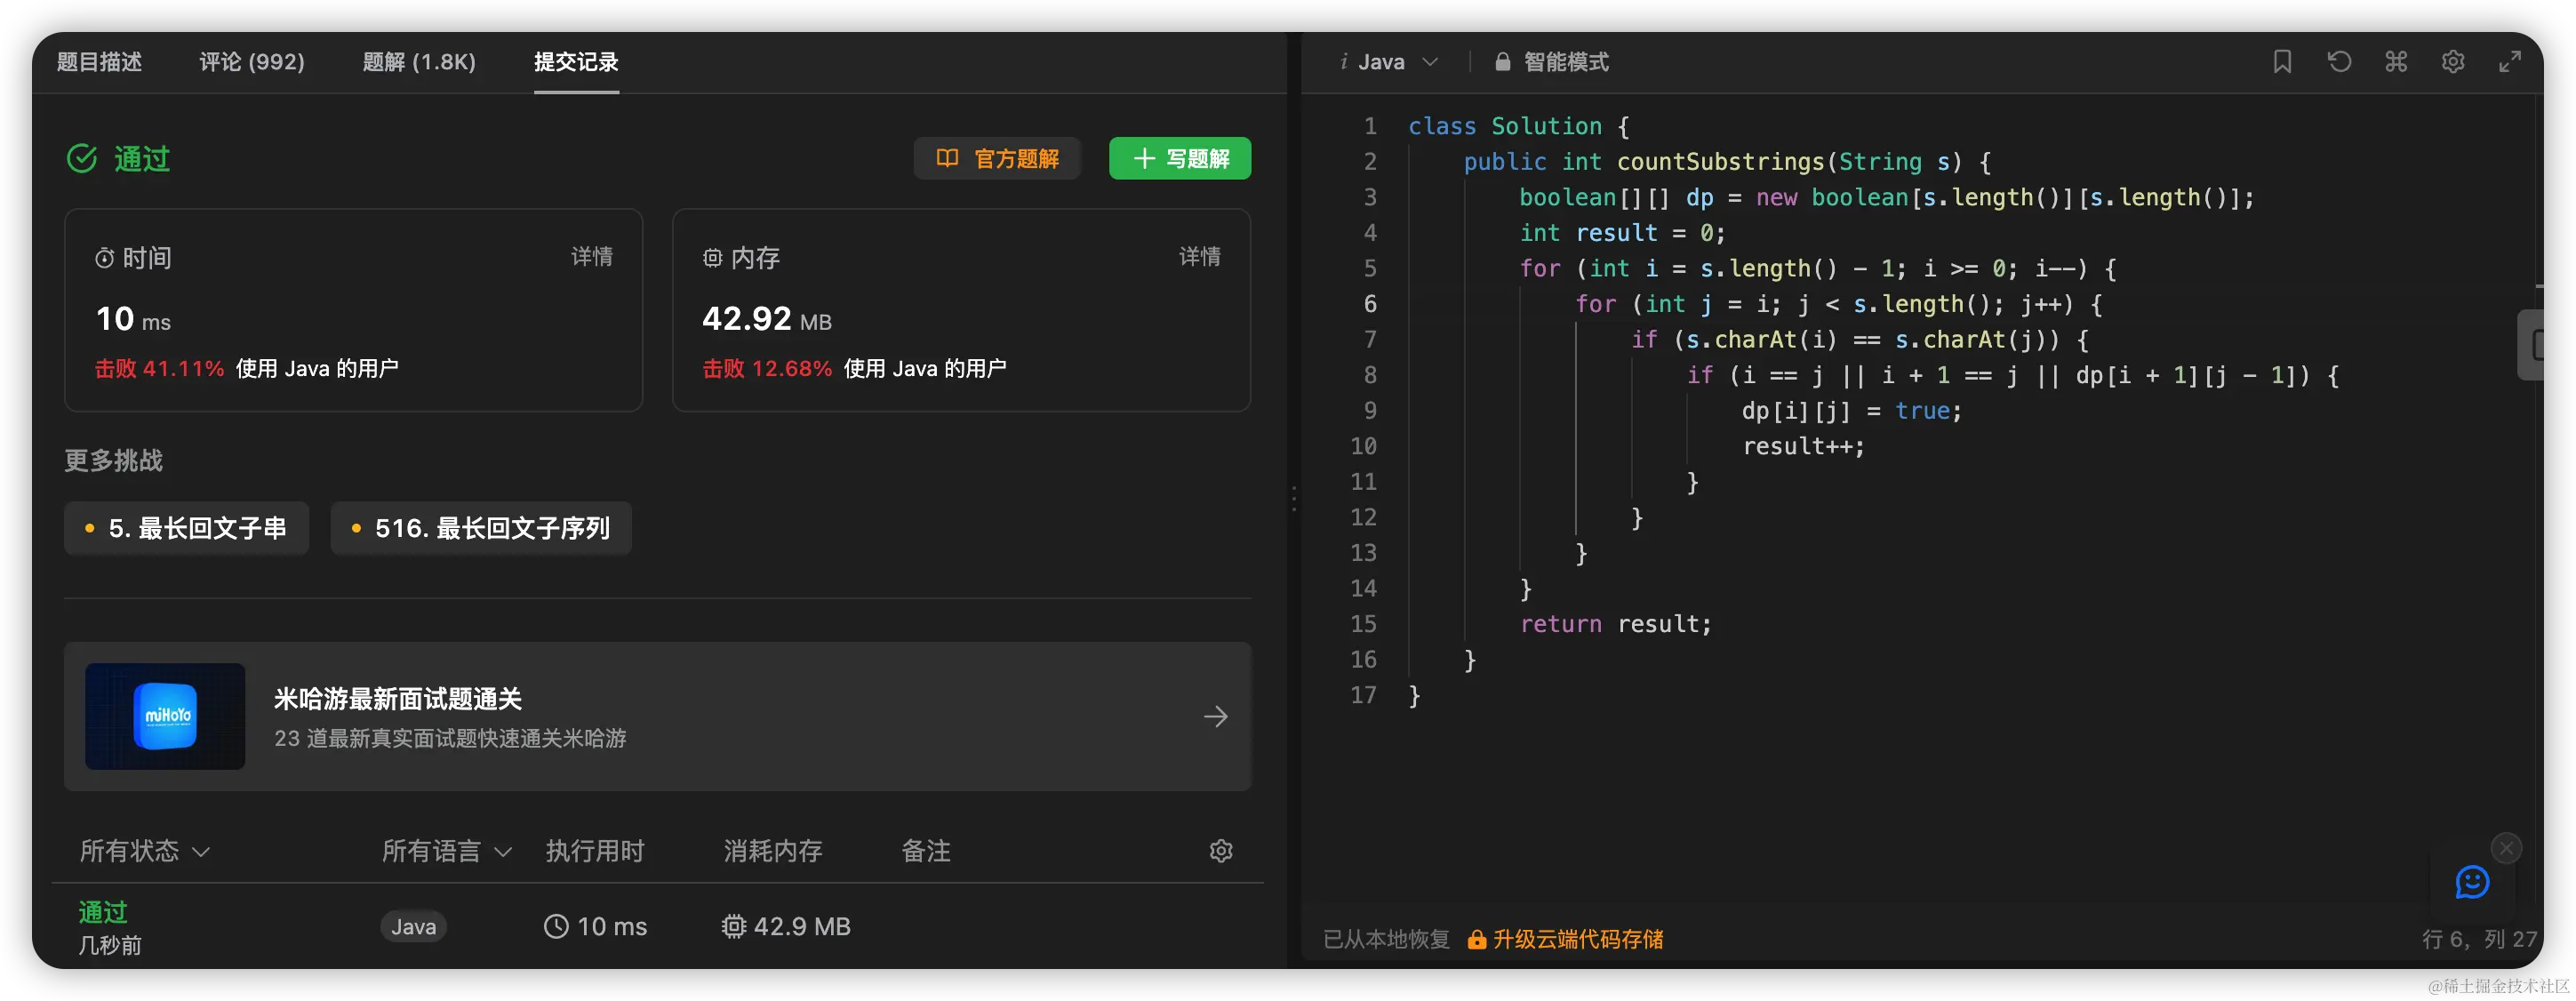Open the keyboard shortcuts icon
Image resolution: width=2576 pixels, height=1001 pixels.
[x=2396, y=62]
